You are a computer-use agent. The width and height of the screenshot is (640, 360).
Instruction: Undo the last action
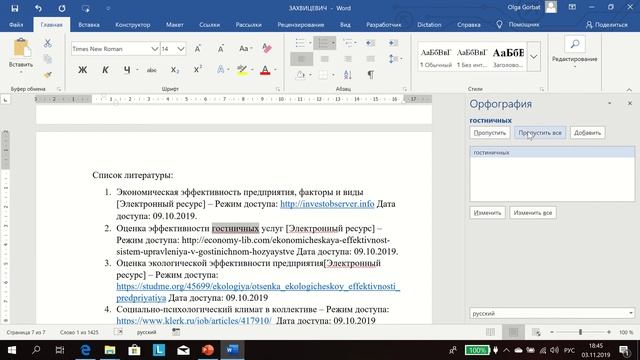coord(38,8)
